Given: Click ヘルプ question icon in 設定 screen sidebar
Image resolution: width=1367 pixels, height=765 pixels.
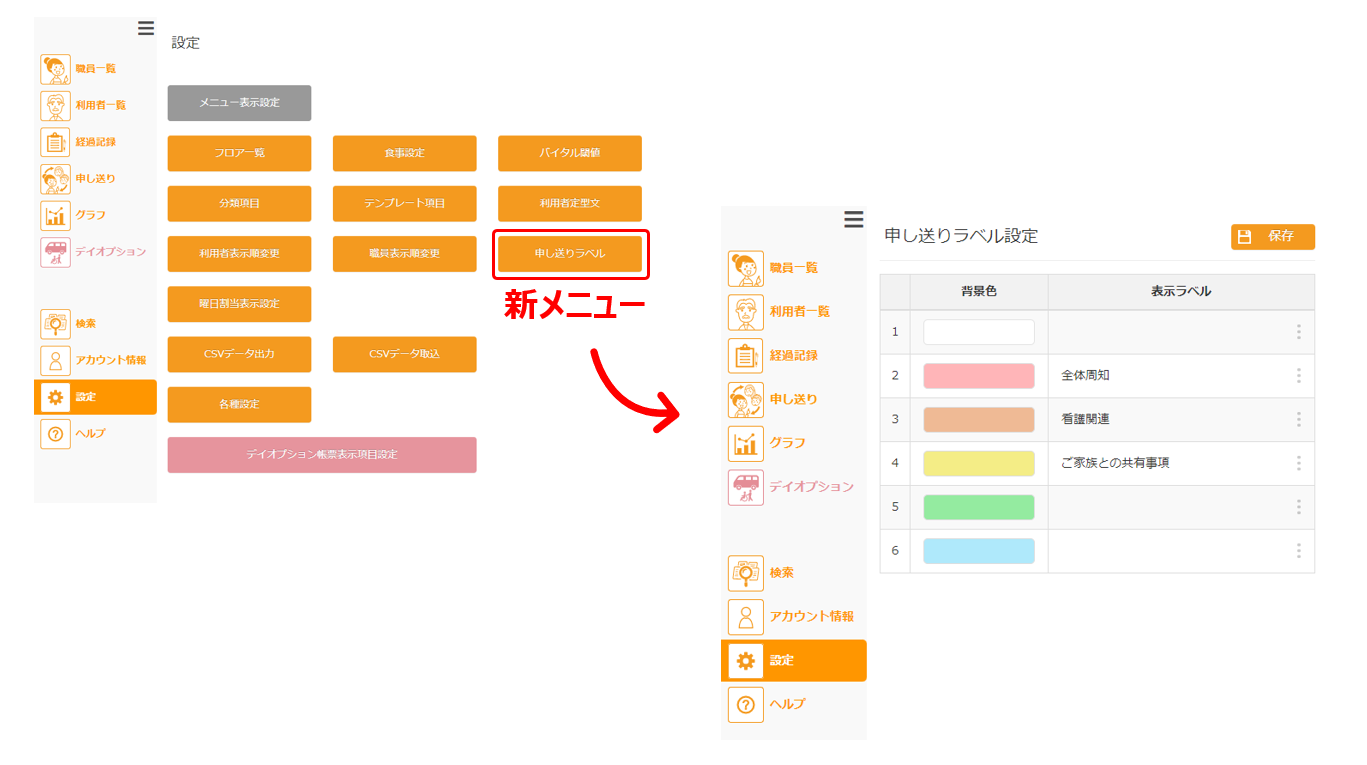Looking at the screenshot, I should click(56, 434).
